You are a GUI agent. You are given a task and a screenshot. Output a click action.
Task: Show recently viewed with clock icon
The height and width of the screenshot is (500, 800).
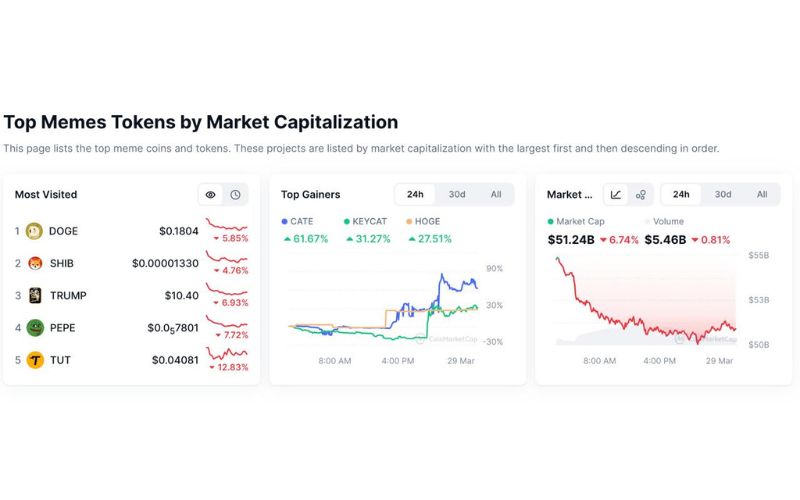235,194
